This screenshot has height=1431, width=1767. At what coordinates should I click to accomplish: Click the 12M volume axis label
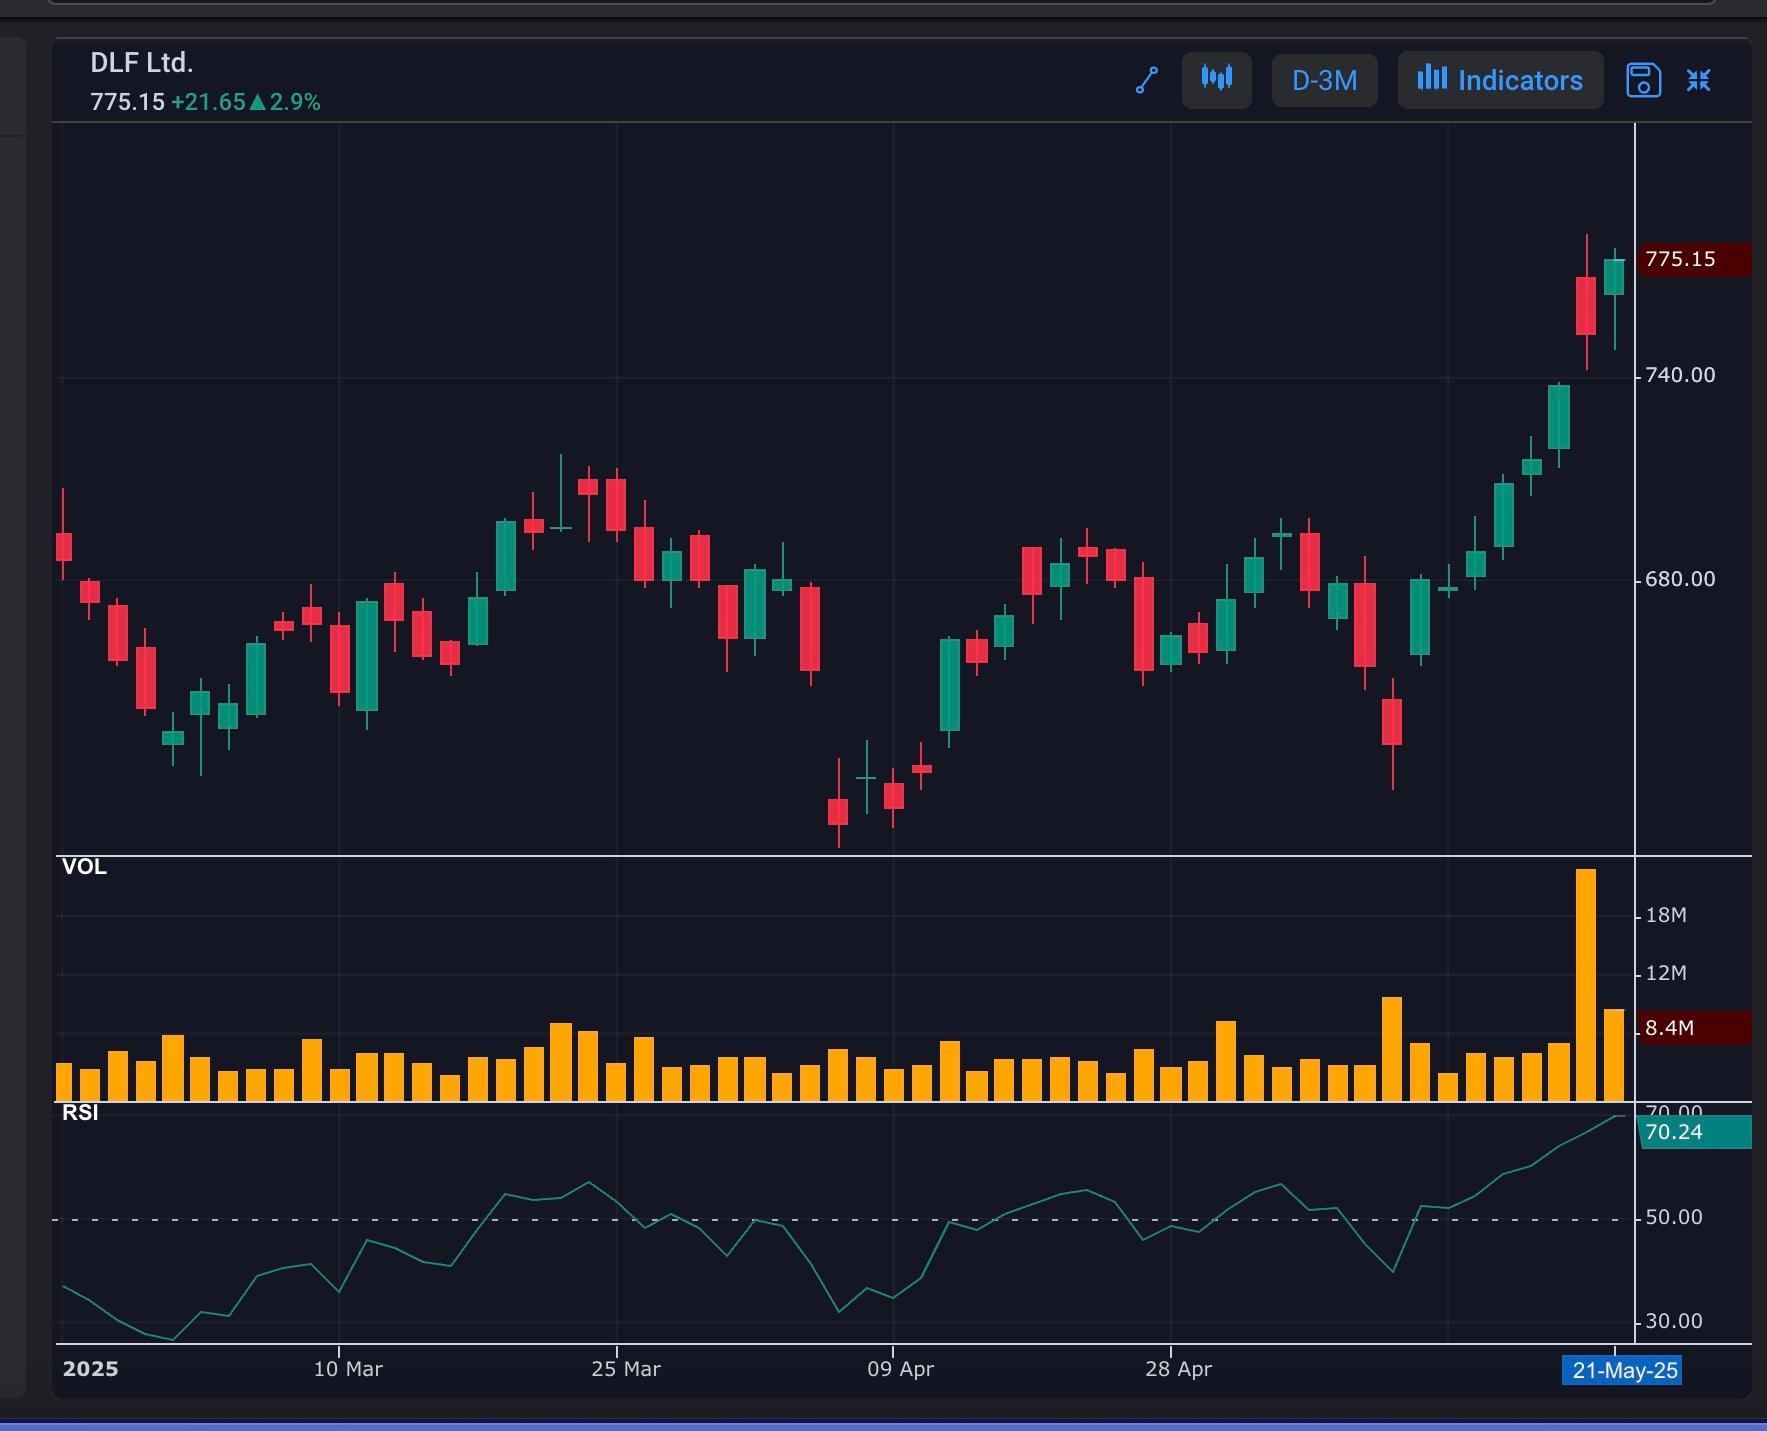click(x=1666, y=973)
